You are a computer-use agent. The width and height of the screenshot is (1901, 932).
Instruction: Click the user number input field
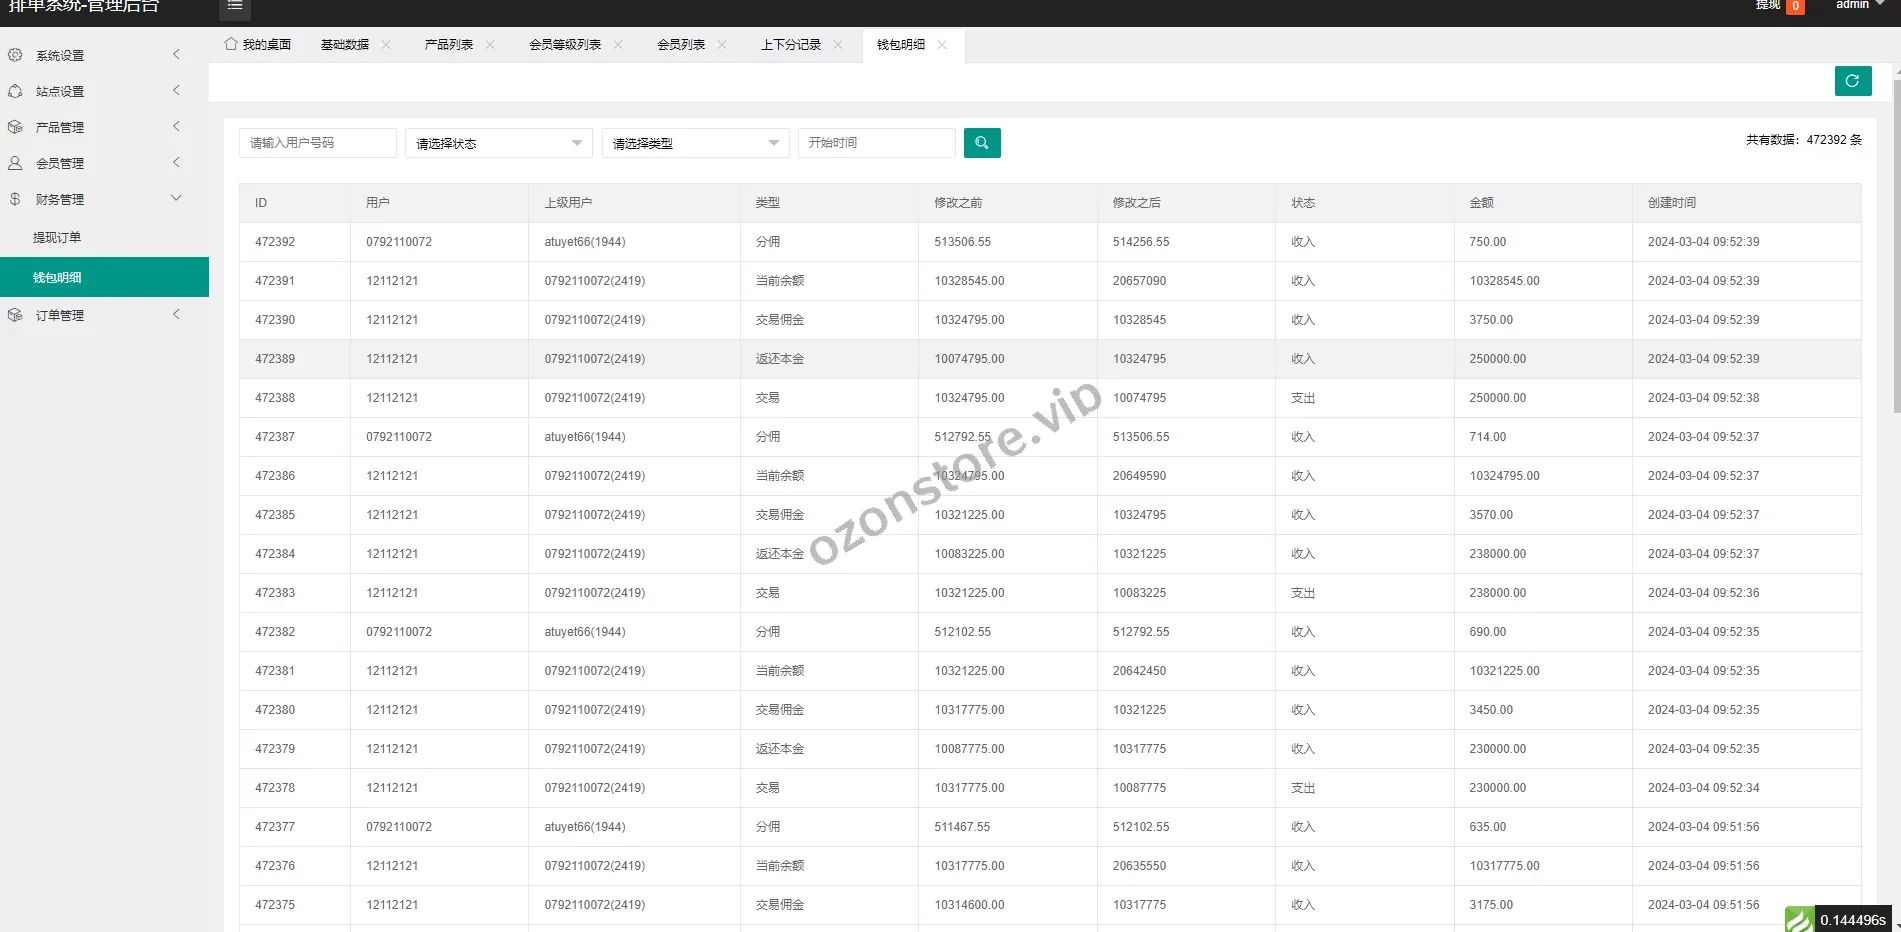click(317, 143)
